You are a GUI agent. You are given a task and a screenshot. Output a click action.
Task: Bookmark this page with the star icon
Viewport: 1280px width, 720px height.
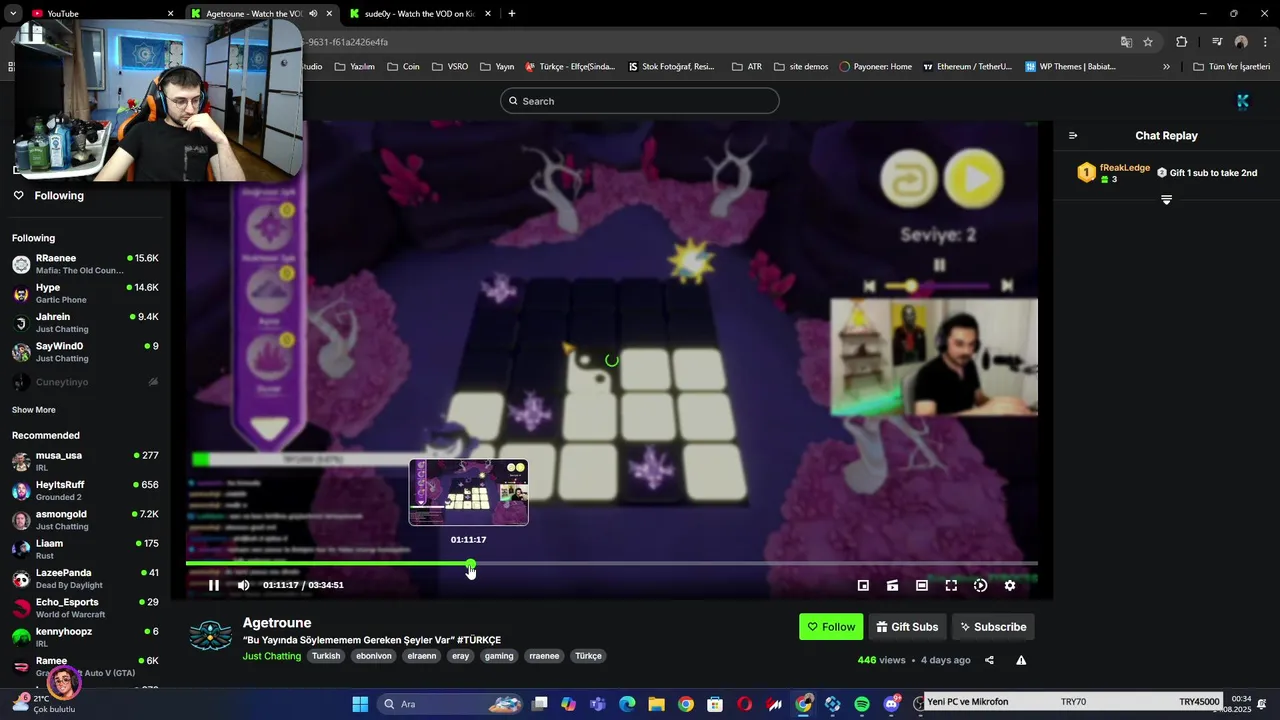(x=1148, y=42)
